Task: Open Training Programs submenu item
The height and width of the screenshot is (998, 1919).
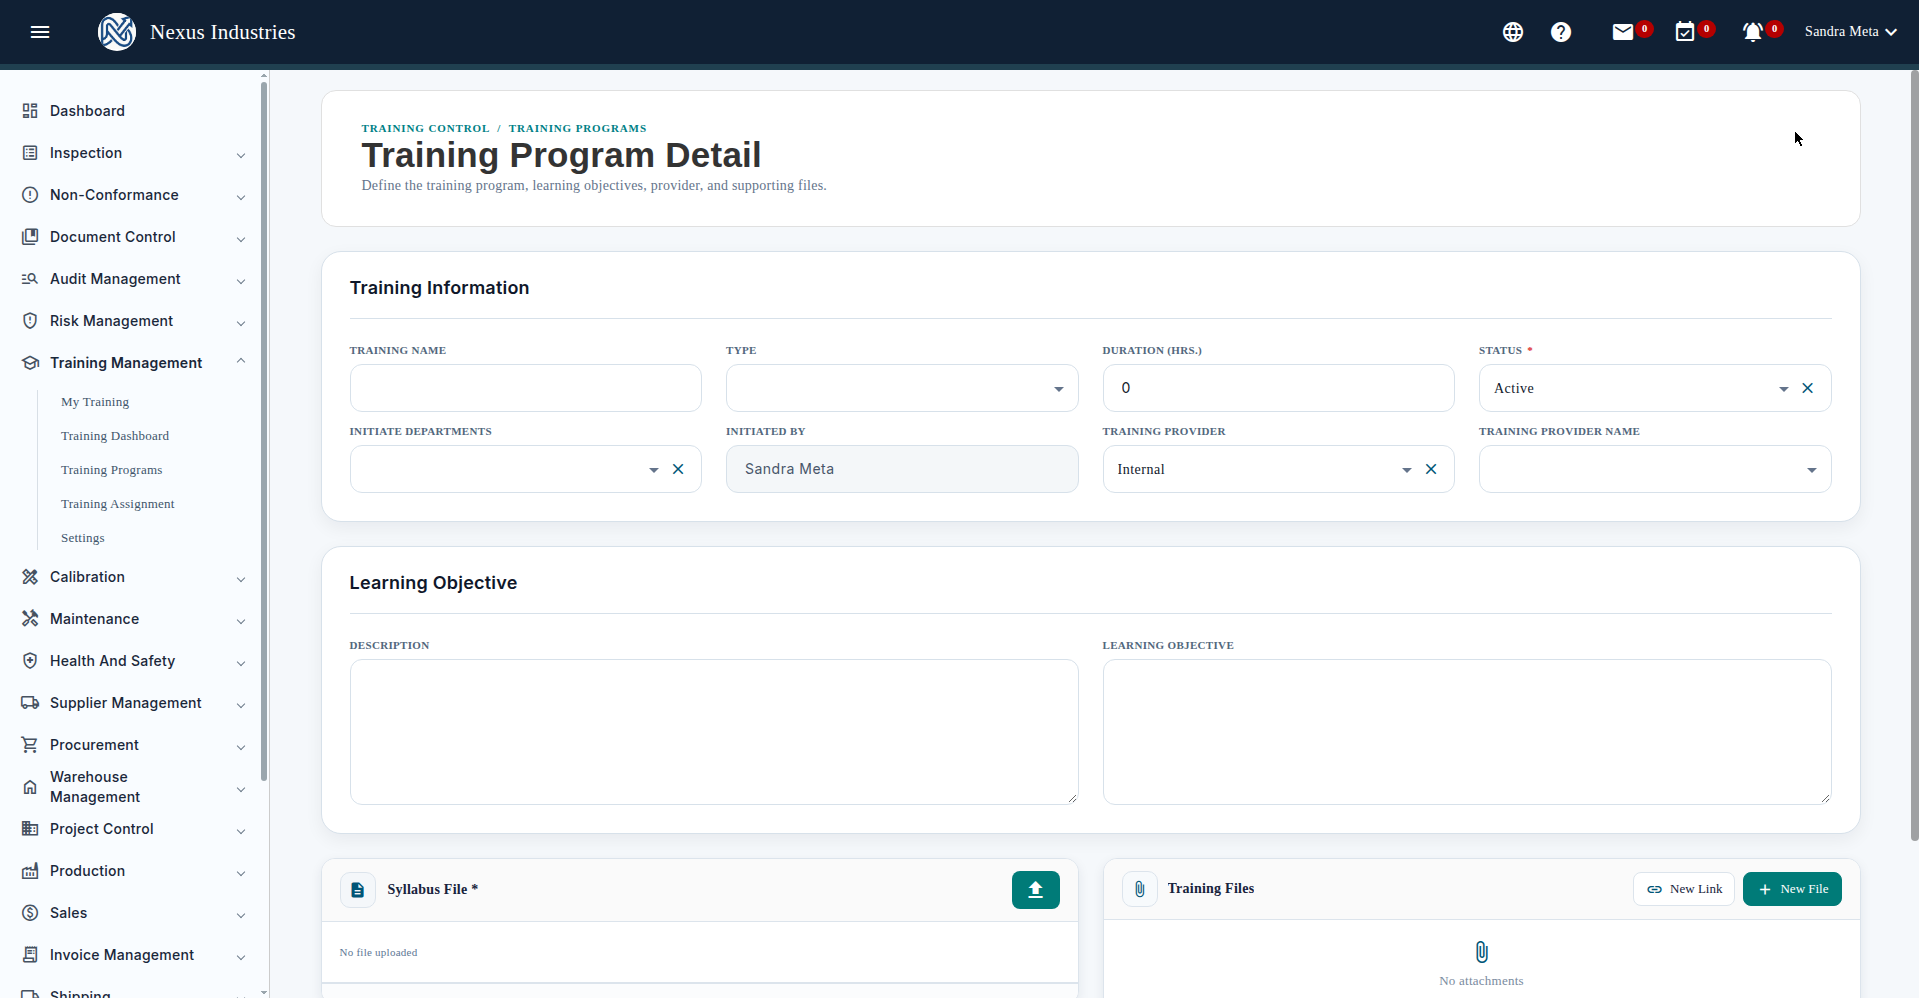Action: (x=111, y=470)
